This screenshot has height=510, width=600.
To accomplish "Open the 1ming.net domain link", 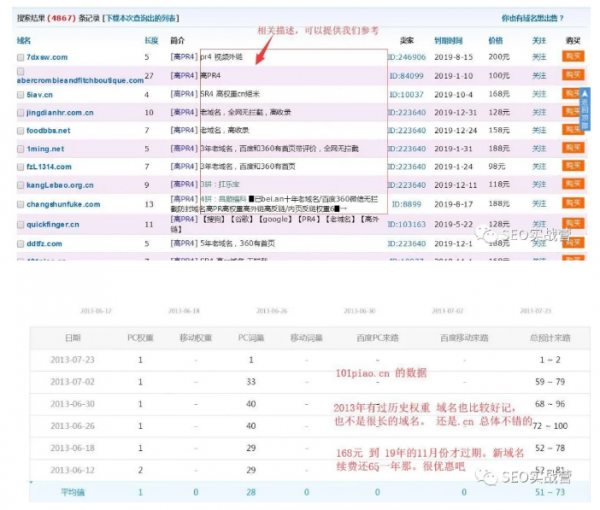I will coord(45,149).
